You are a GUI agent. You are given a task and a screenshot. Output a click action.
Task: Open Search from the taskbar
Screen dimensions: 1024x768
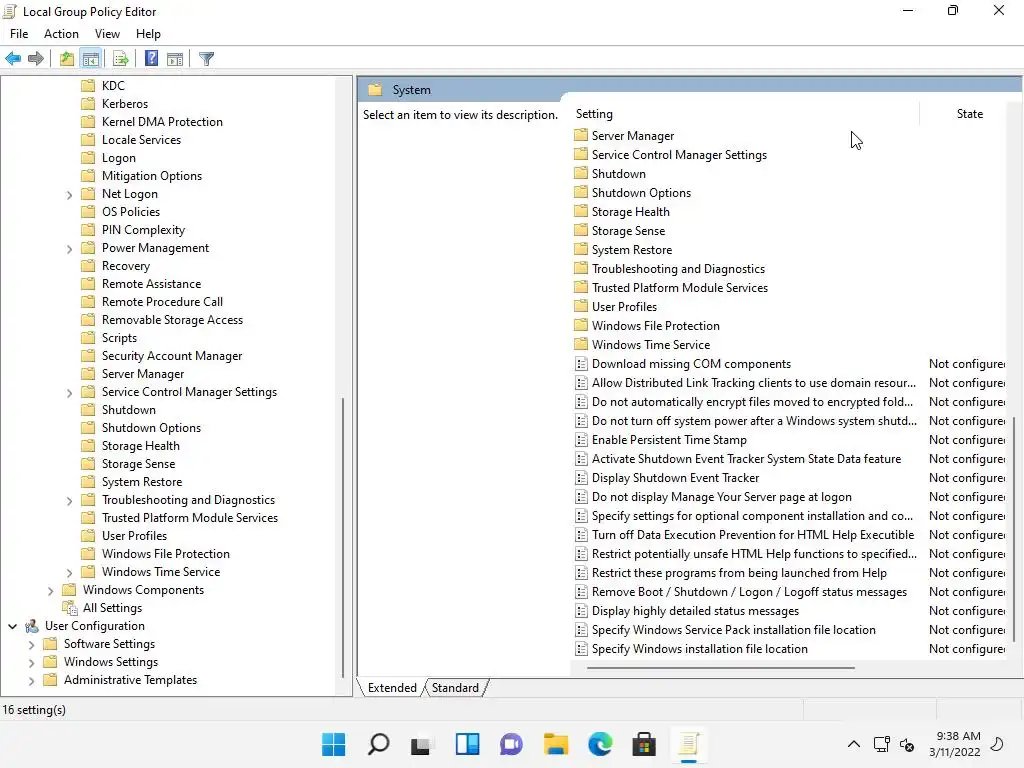point(378,744)
